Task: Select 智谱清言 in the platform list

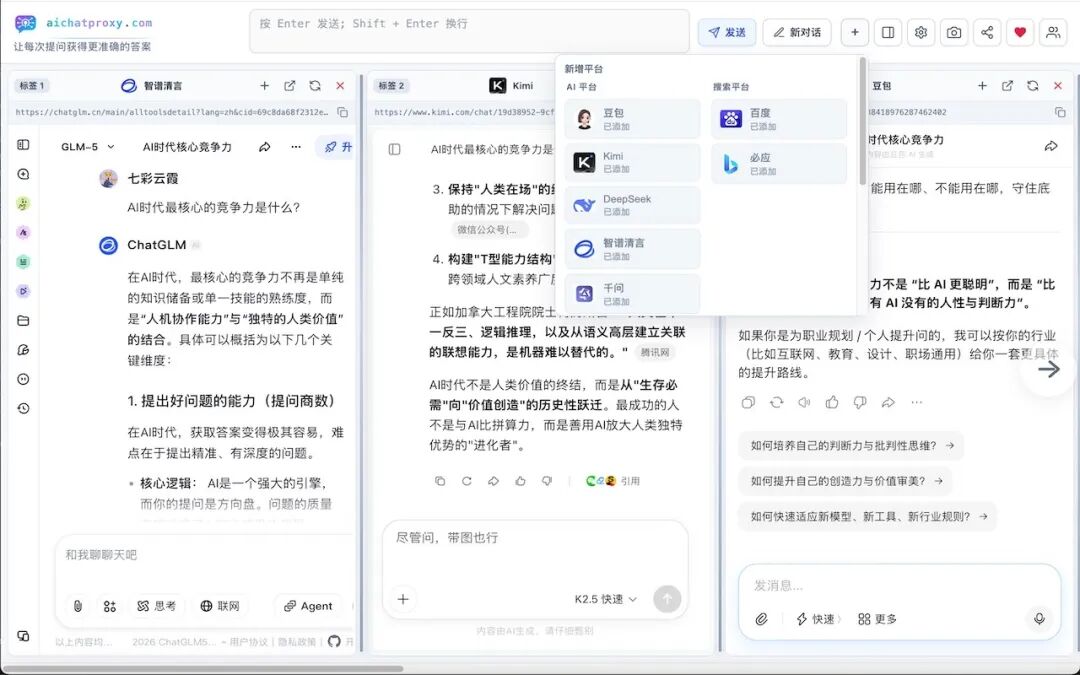Action: point(632,249)
